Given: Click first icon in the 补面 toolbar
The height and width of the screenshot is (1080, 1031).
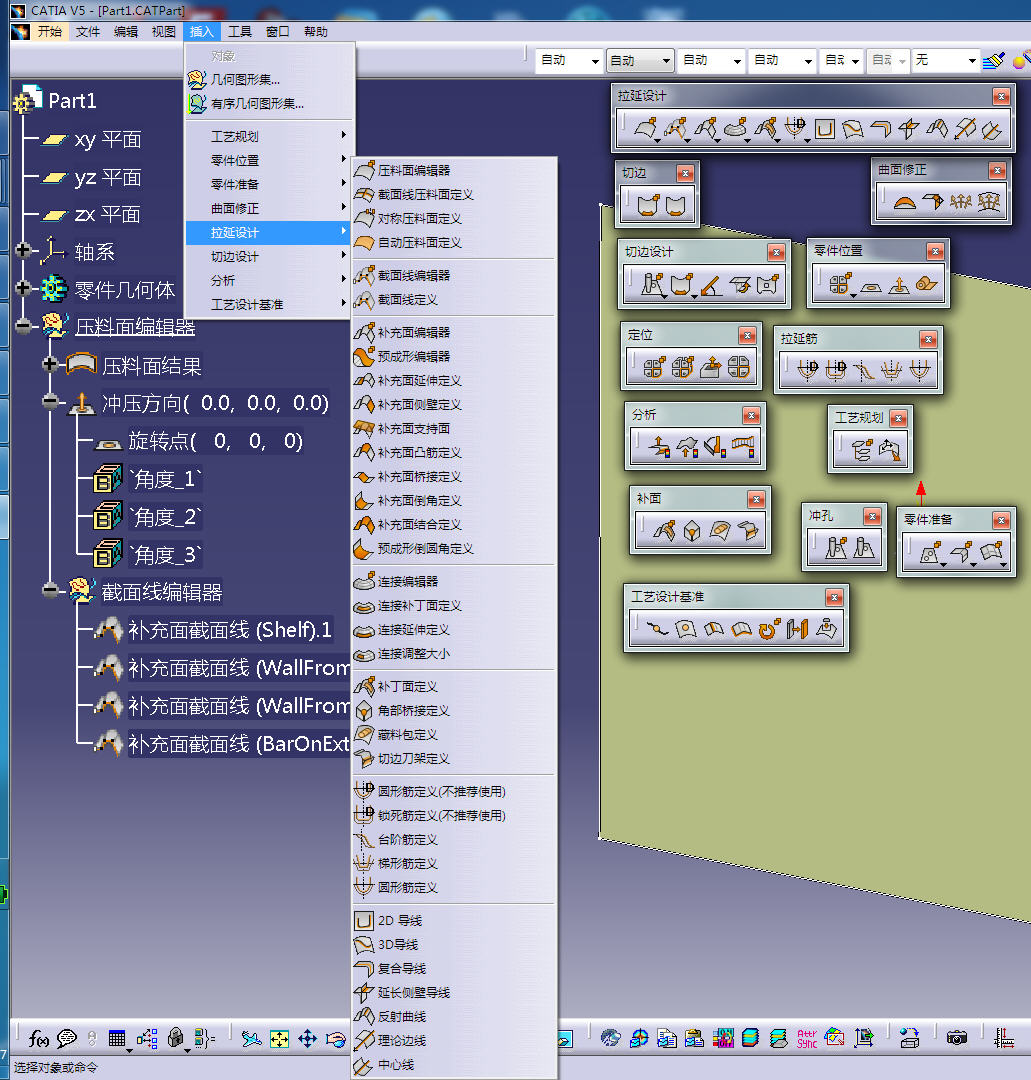Looking at the screenshot, I should [x=665, y=532].
